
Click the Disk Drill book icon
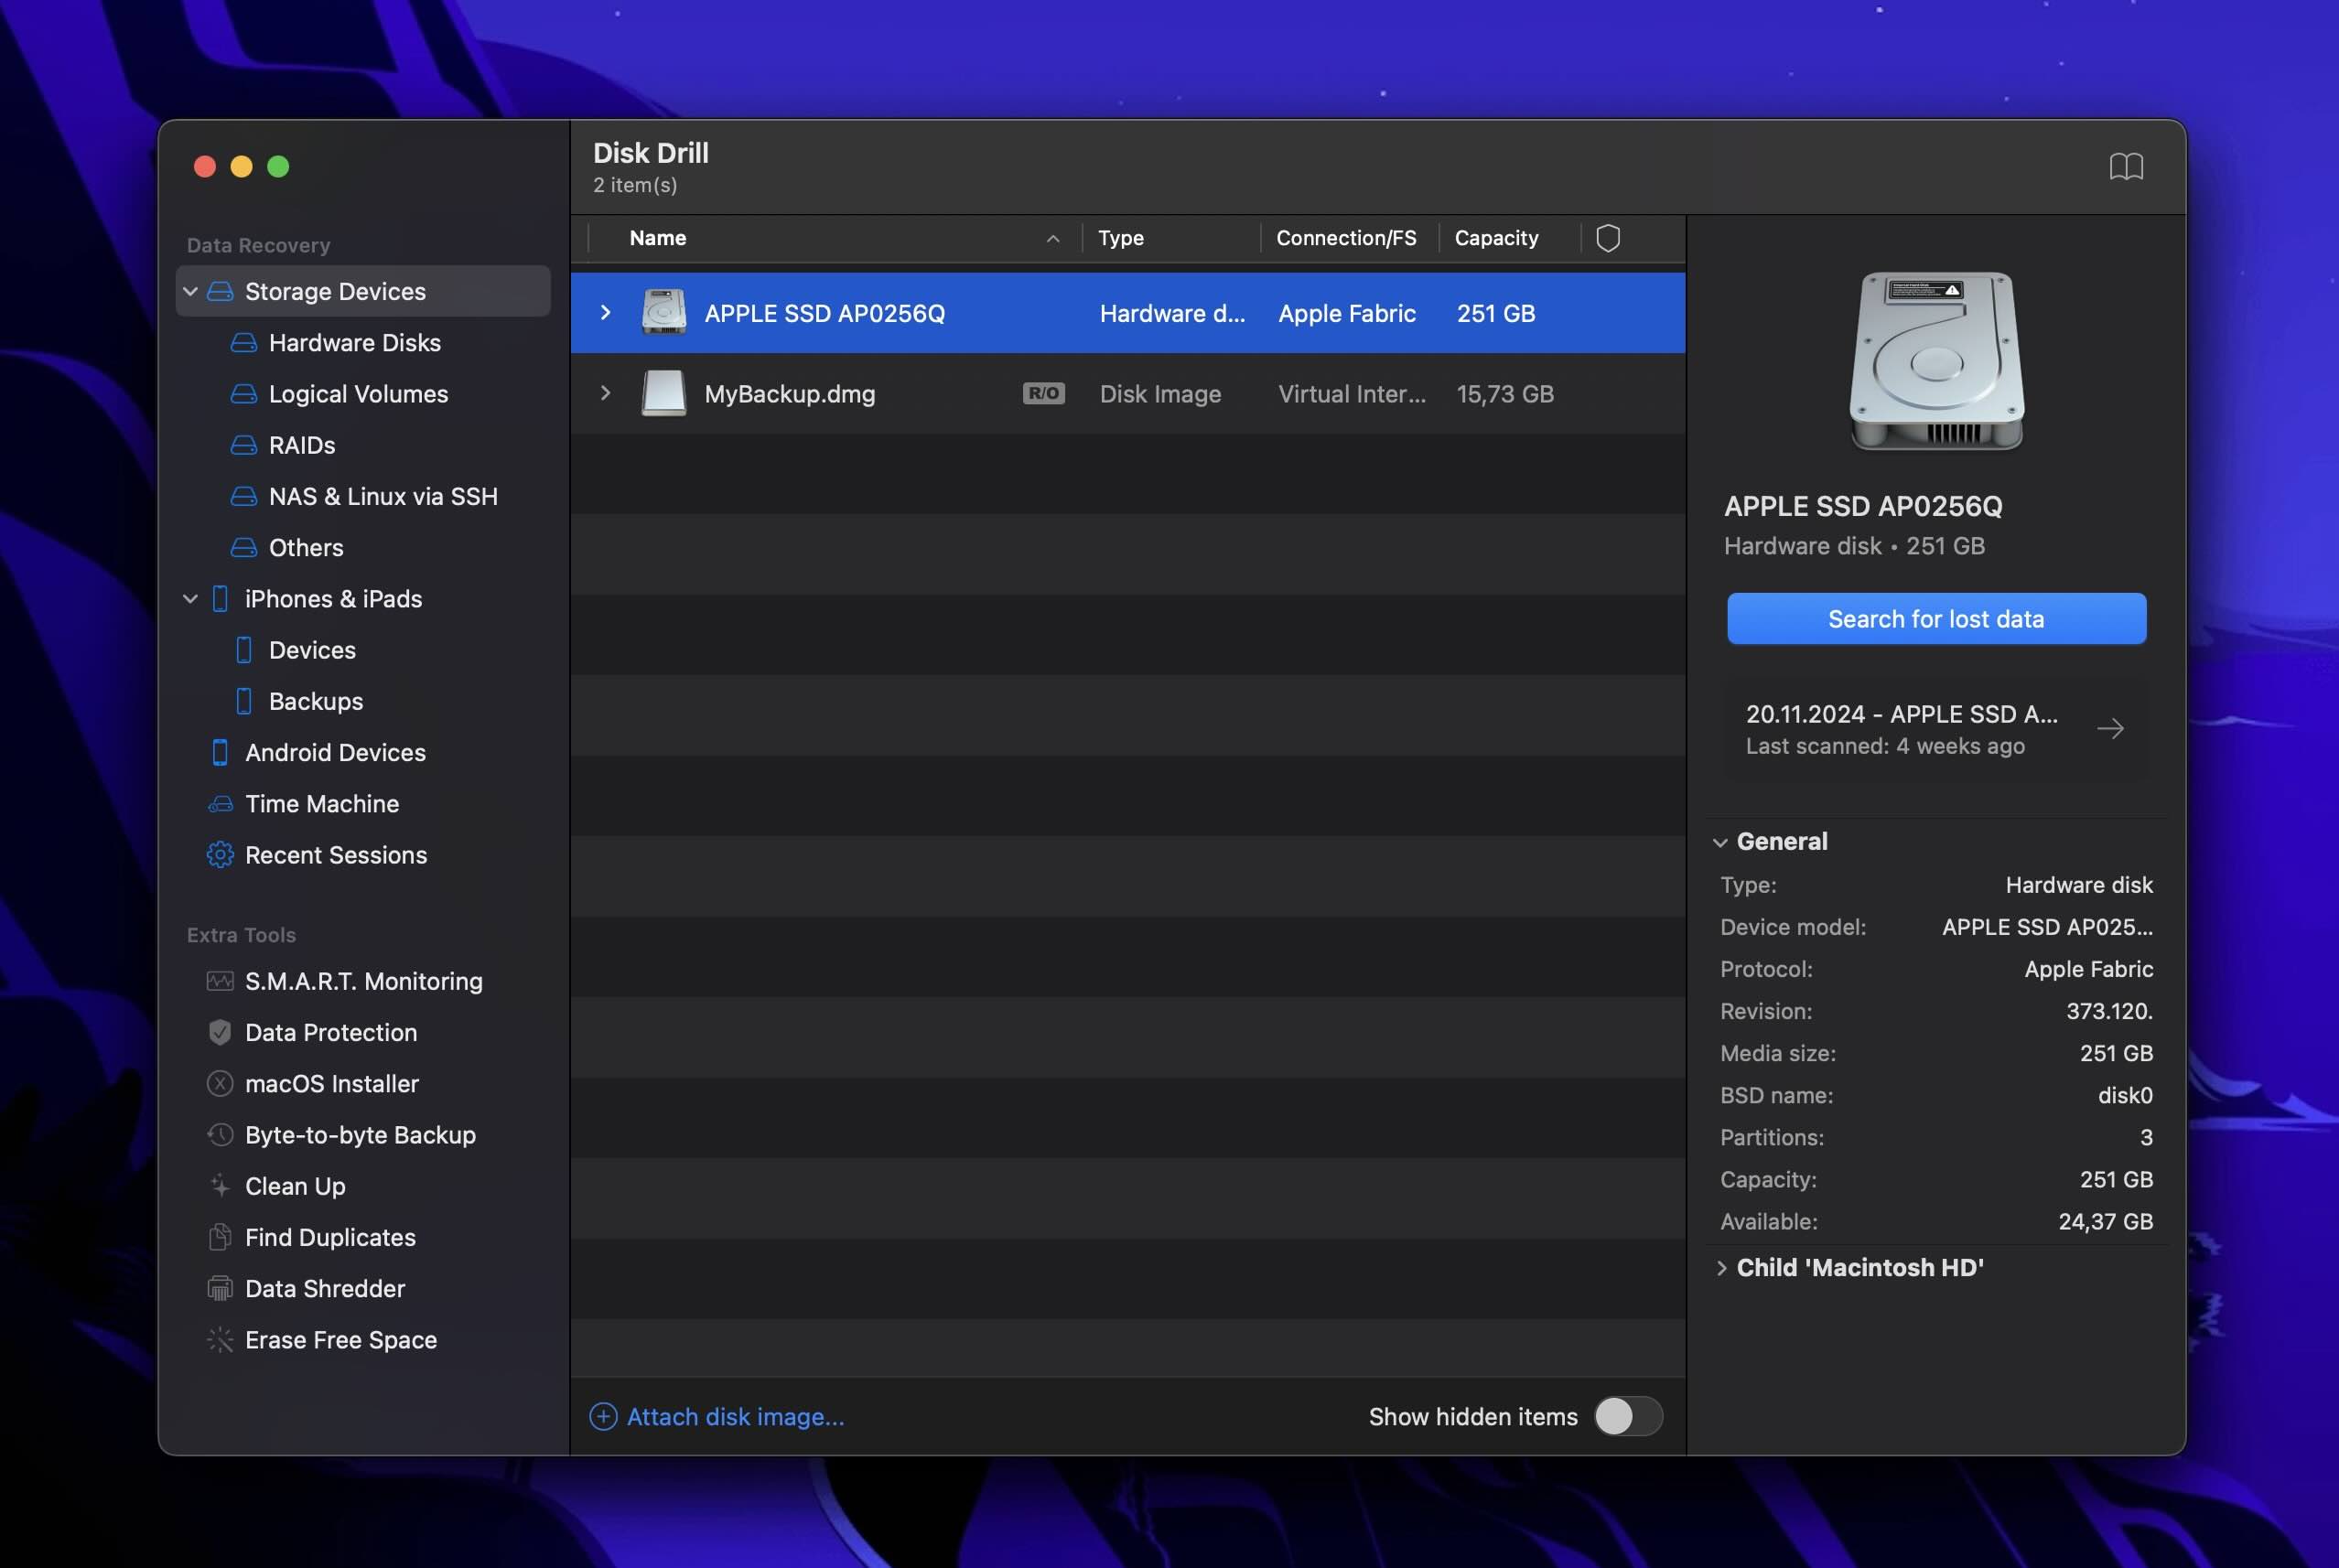tap(2126, 165)
